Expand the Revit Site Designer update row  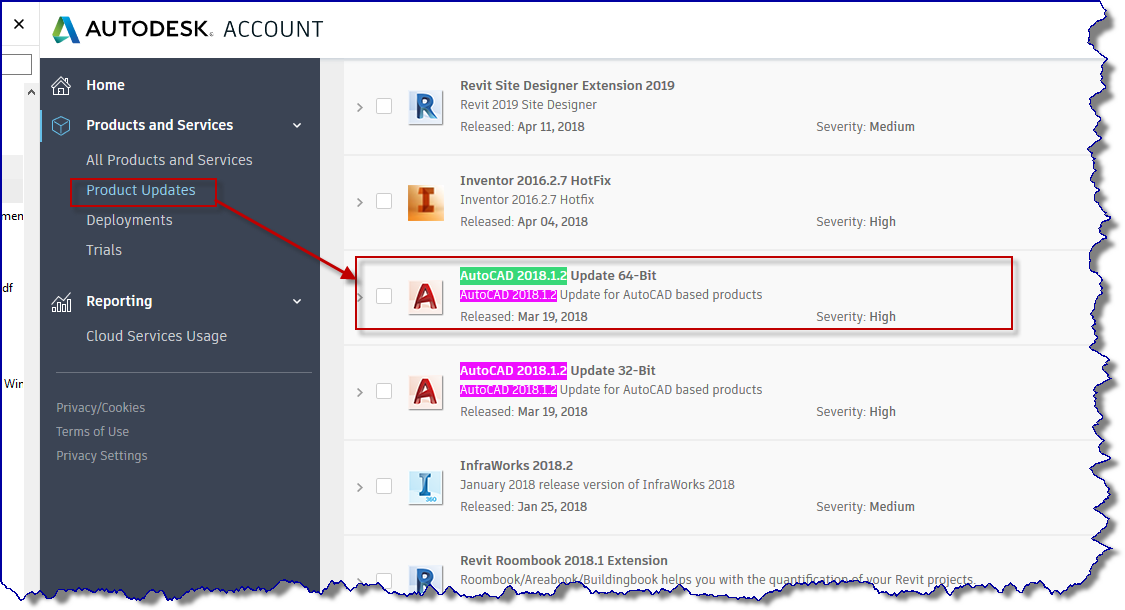click(x=359, y=106)
